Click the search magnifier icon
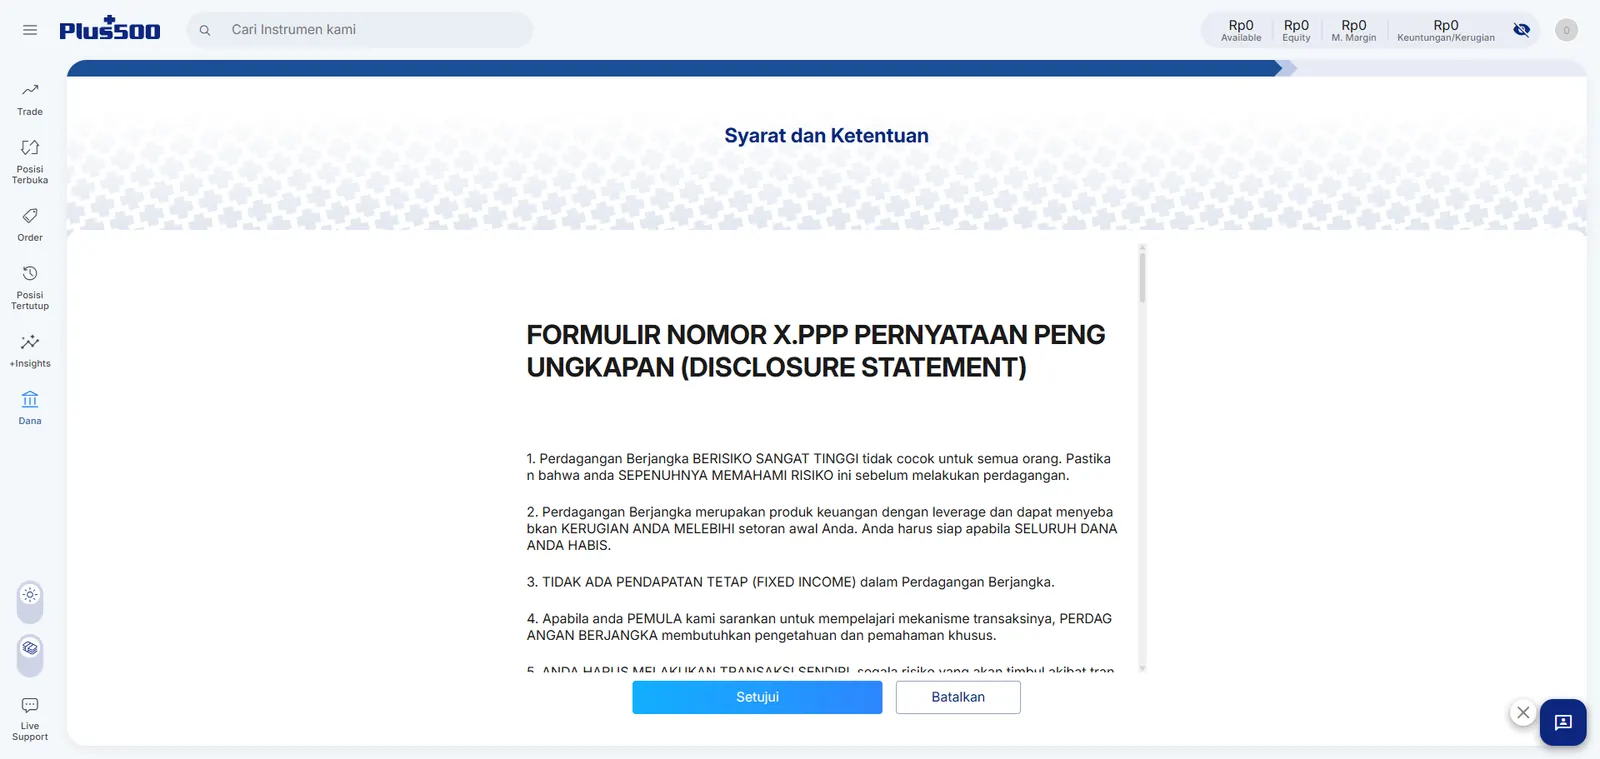The image size is (1600, 759). pyautogui.click(x=205, y=30)
